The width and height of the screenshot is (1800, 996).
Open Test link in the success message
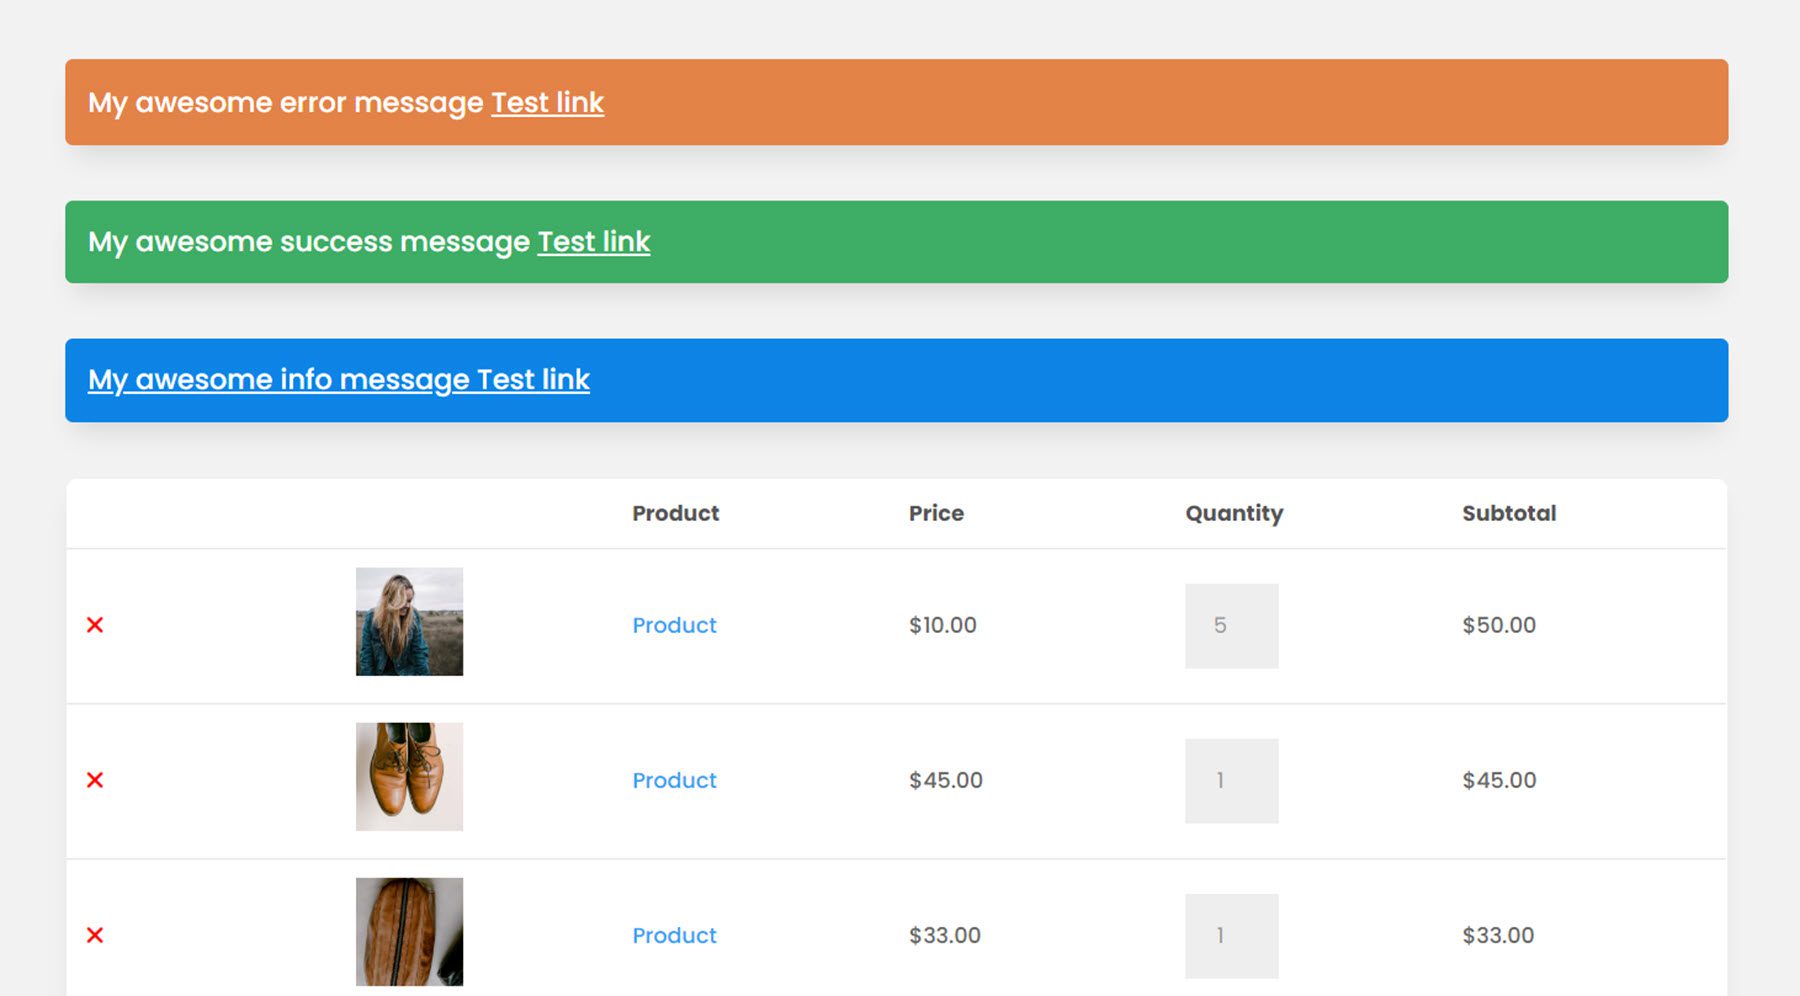tap(592, 241)
